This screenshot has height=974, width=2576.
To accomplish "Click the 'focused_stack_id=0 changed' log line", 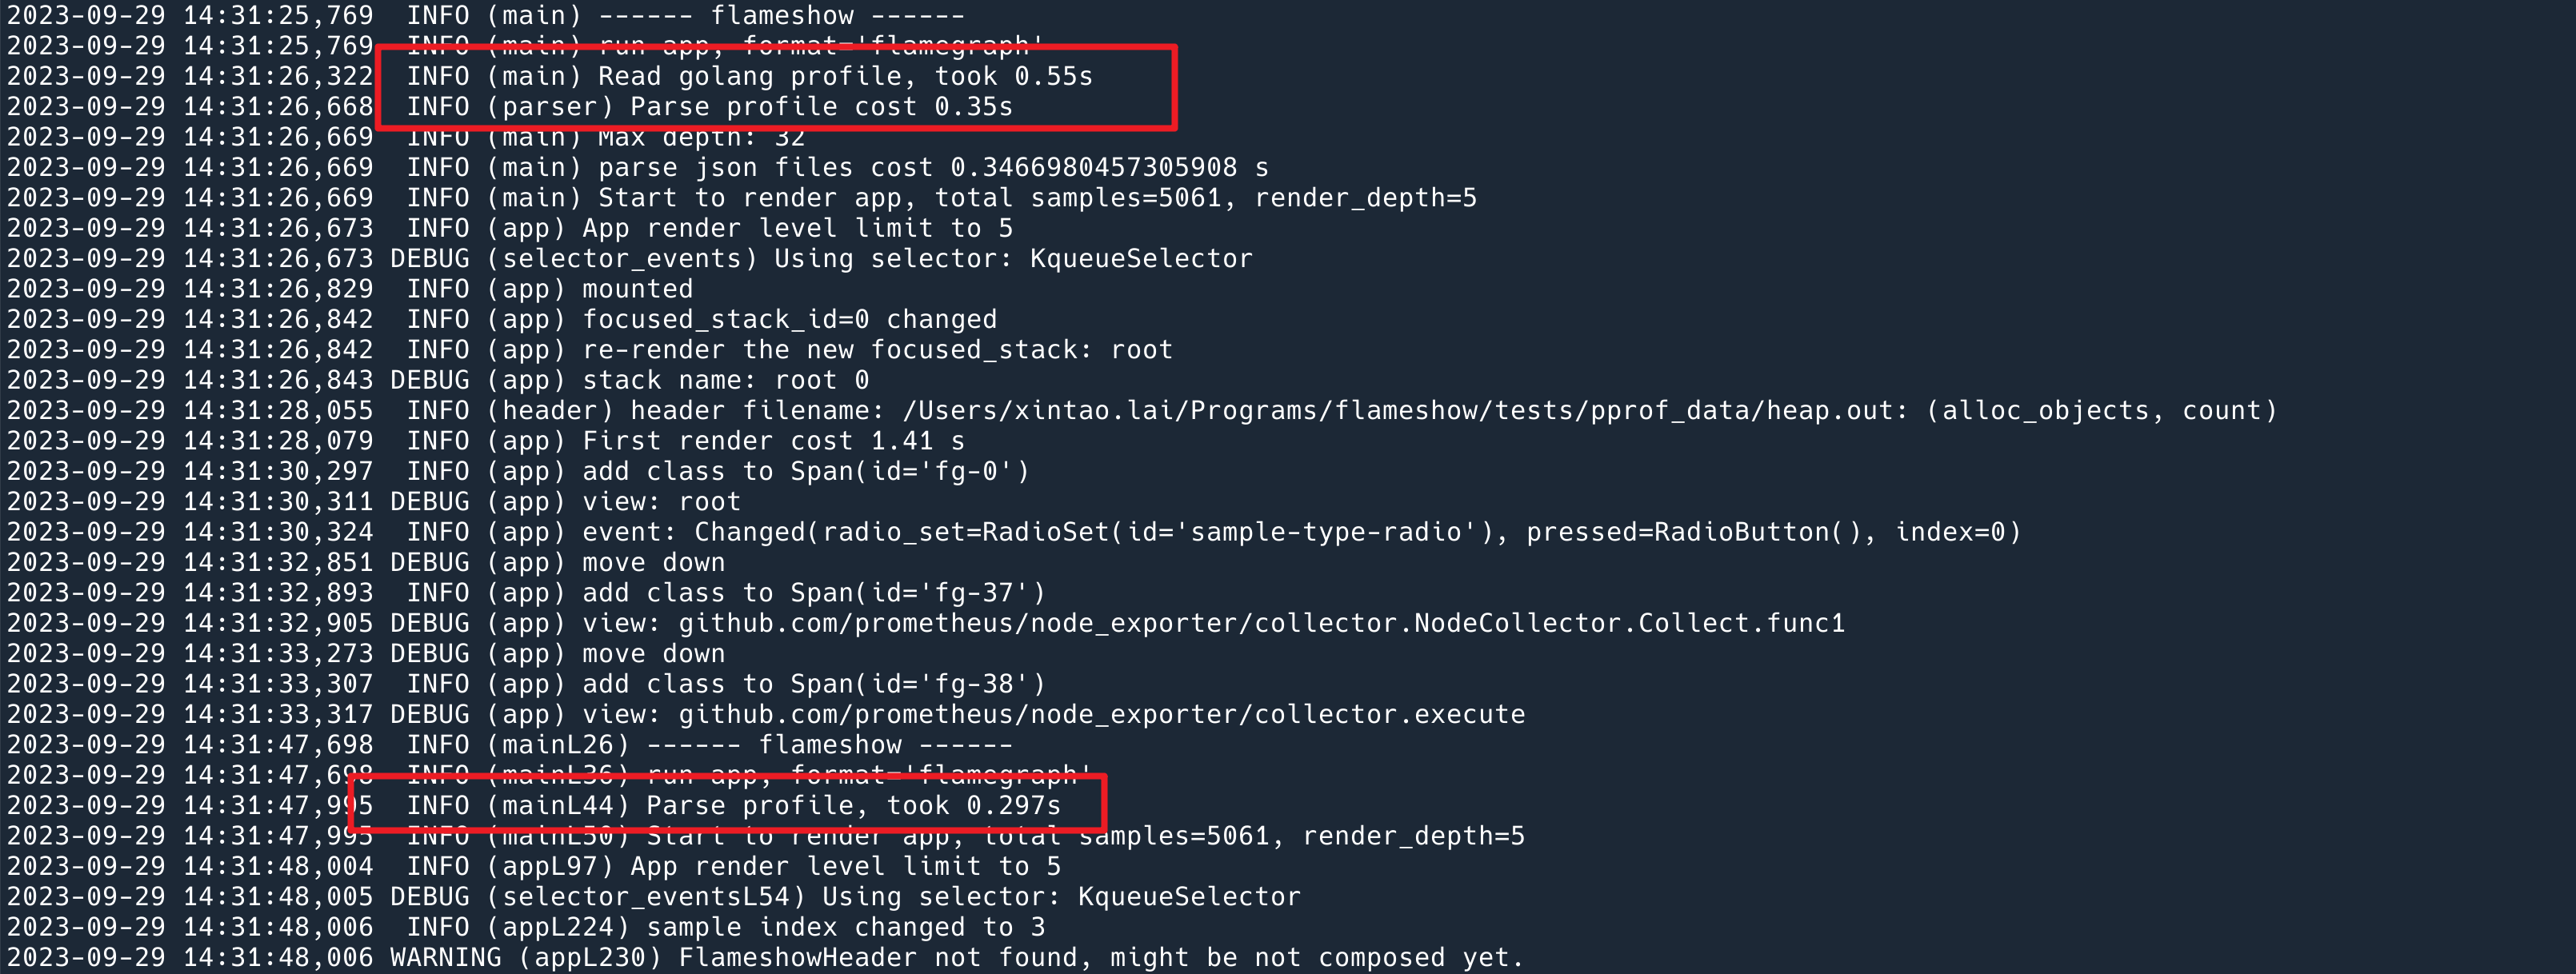I will 789,319.
